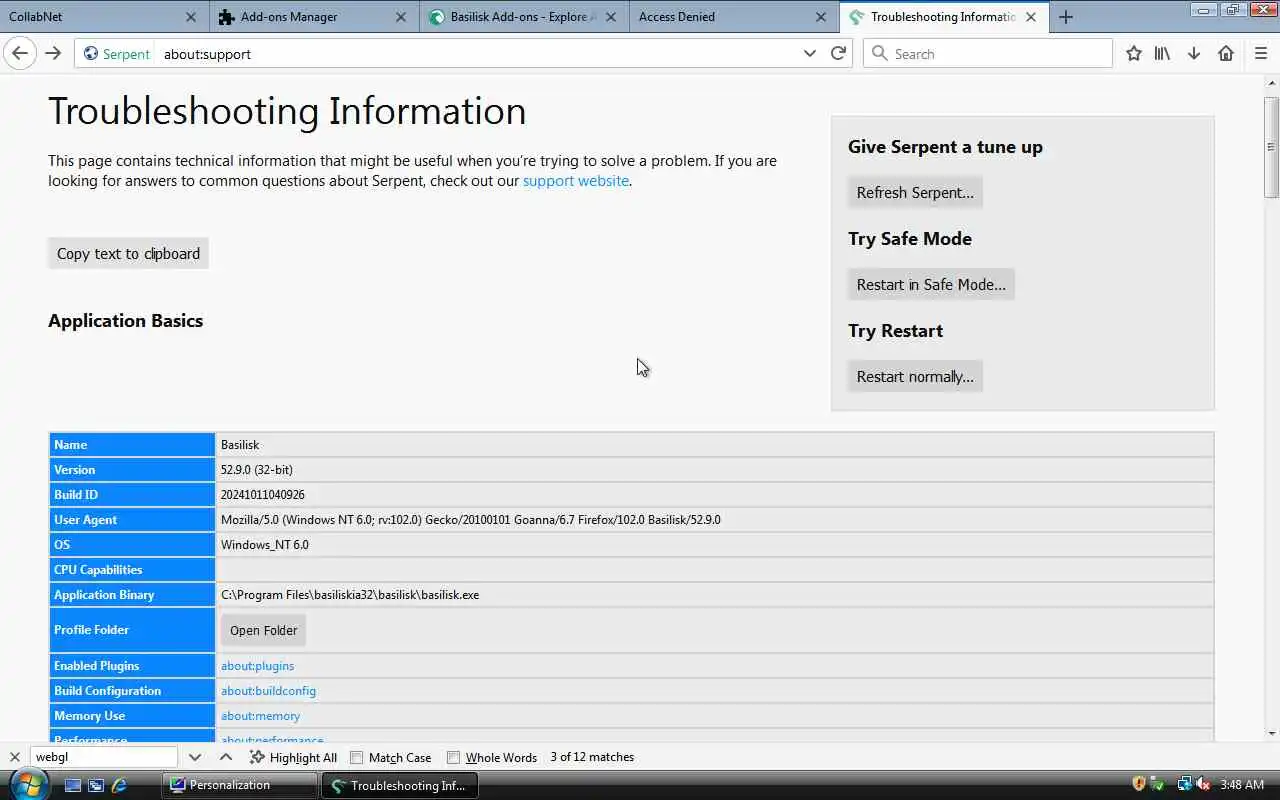Close the find bar
Viewport: 1280px width, 800px height.
[x=14, y=757]
